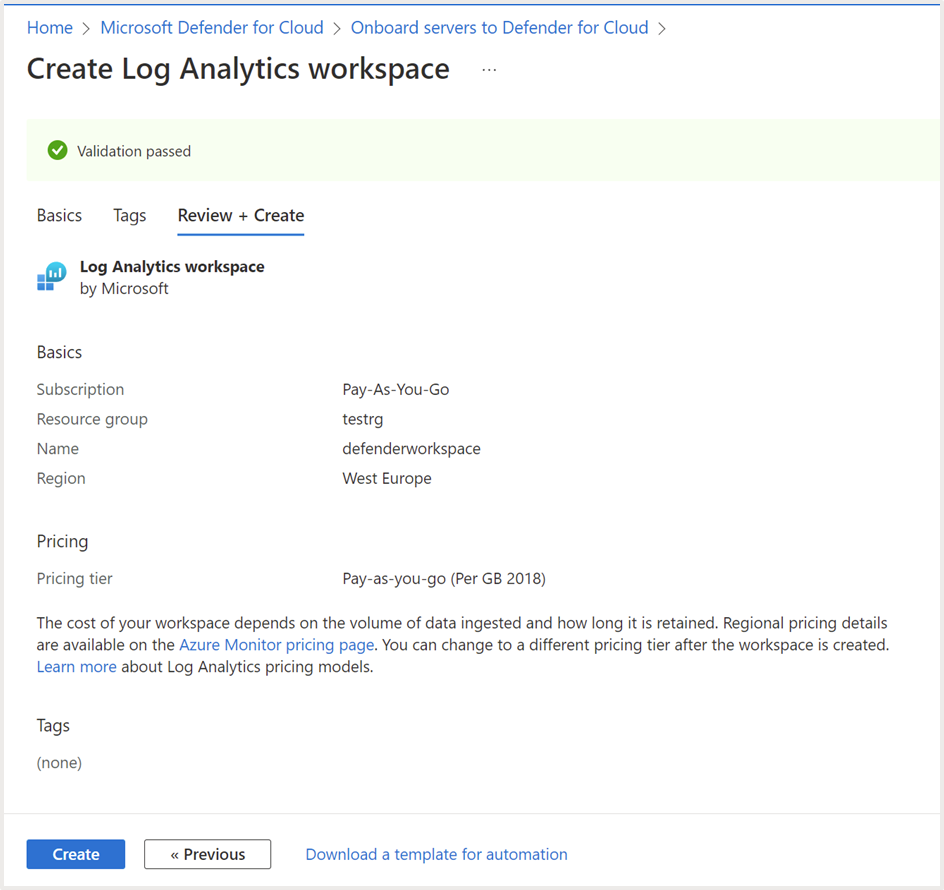Open the Azure Monitor pricing page link

(277, 645)
